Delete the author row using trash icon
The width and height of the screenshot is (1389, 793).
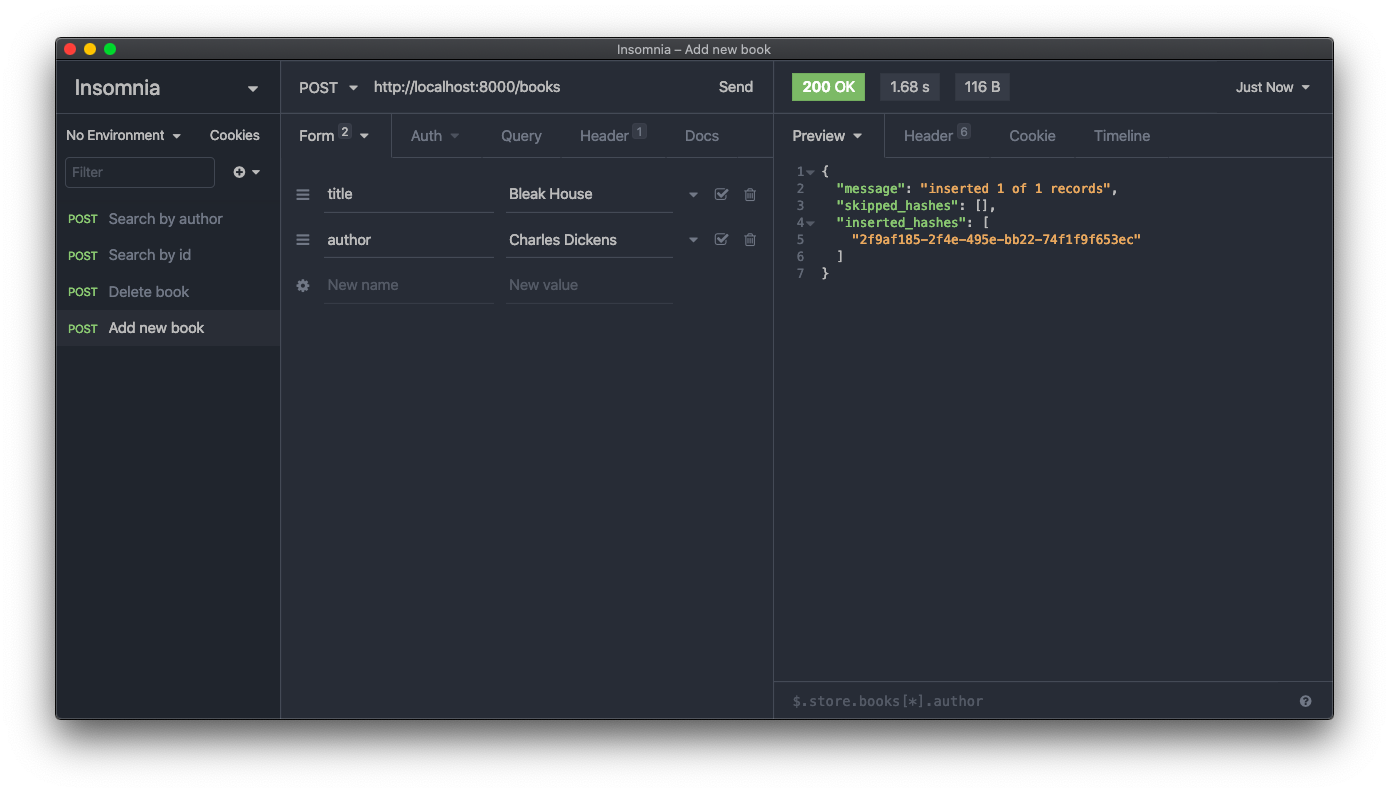pyautogui.click(x=750, y=240)
